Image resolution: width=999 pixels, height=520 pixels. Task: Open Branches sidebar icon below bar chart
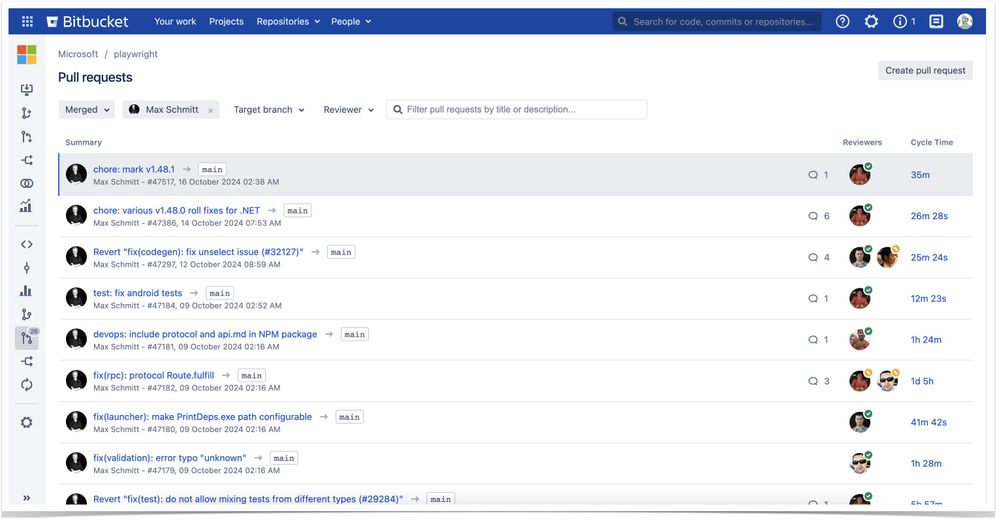pos(26,314)
